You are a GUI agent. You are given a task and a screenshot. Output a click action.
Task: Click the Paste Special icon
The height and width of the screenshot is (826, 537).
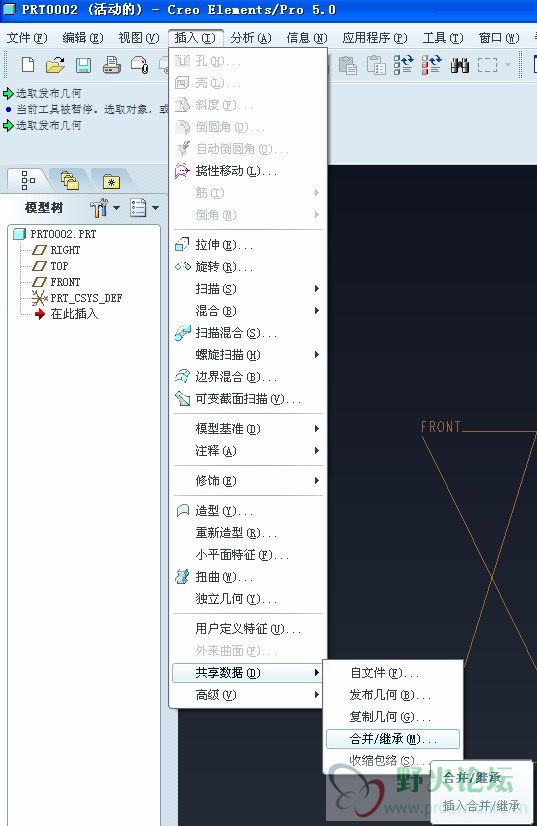pyautogui.click(x=376, y=65)
